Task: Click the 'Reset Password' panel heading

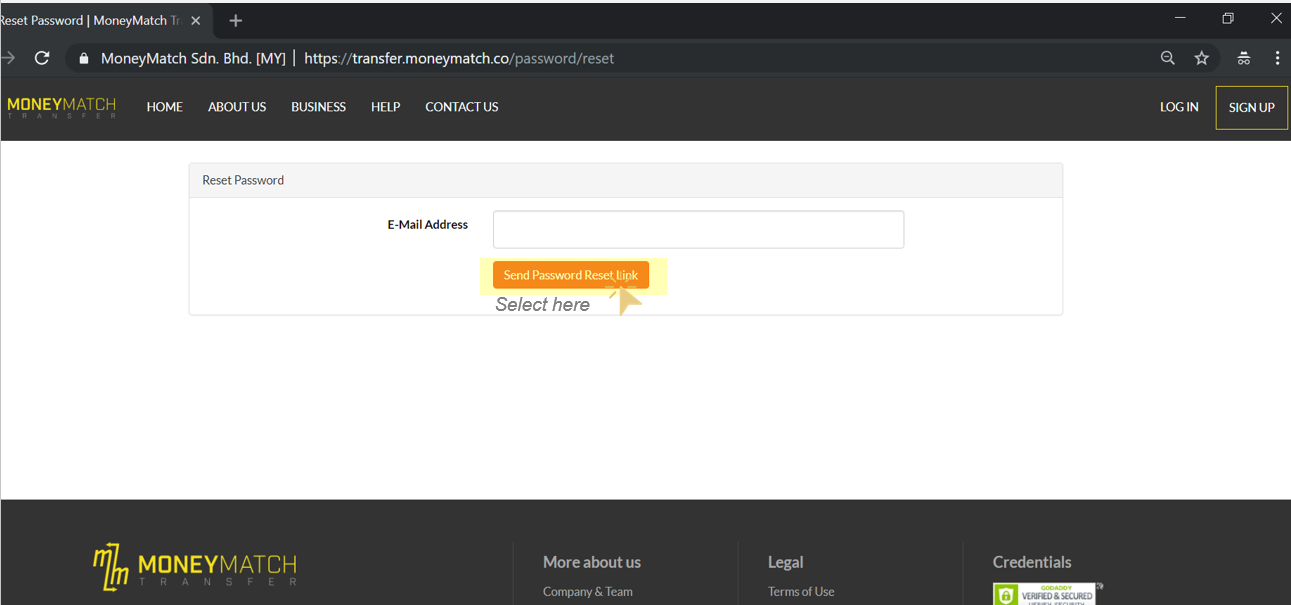Action: pos(243,180)
